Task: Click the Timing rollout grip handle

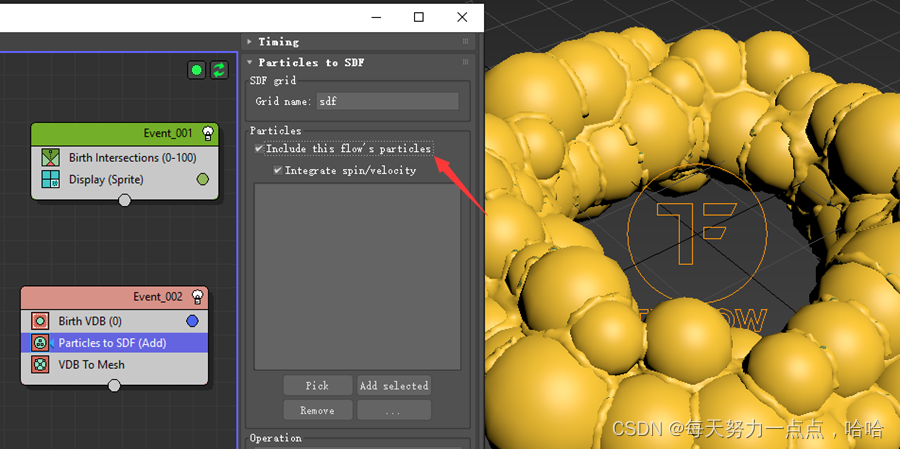Action: (465, 41)
